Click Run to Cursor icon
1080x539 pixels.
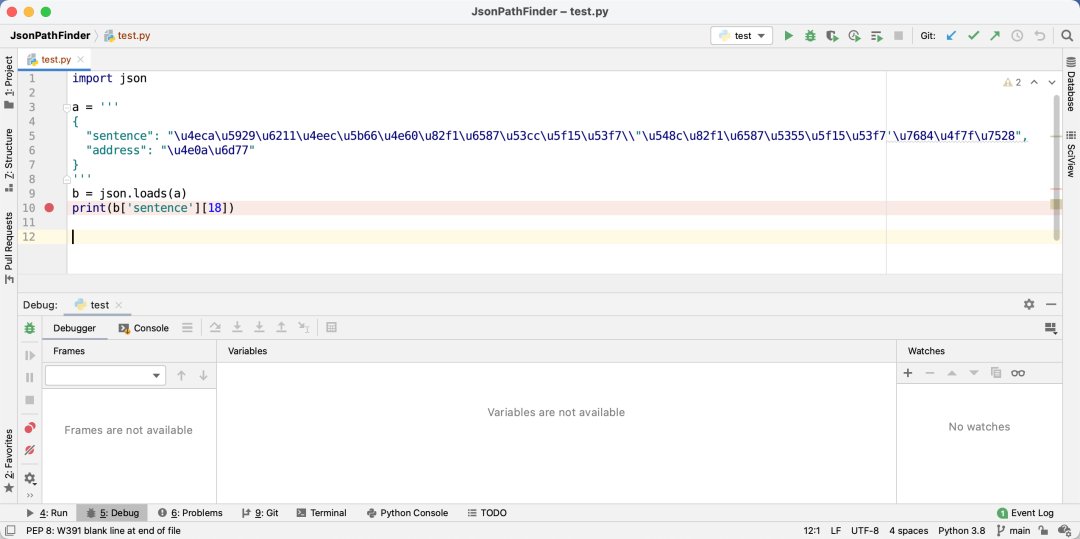pos(304,328)
